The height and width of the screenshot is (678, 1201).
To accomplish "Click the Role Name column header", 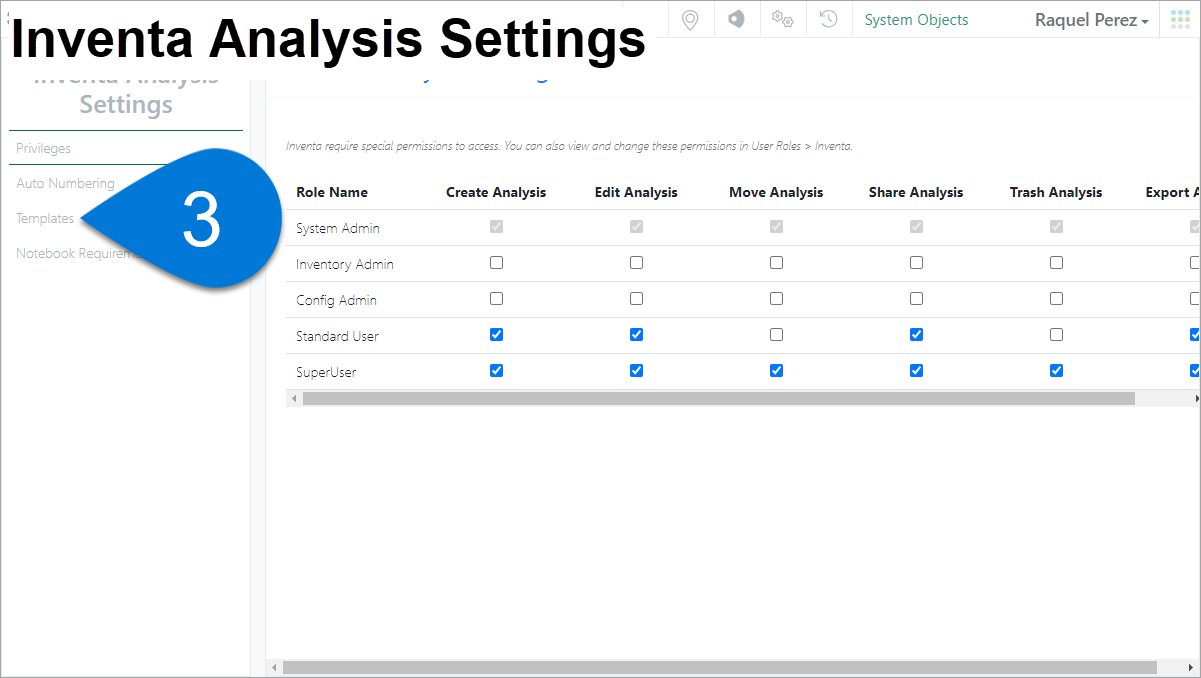I will [x=332, y=192].
